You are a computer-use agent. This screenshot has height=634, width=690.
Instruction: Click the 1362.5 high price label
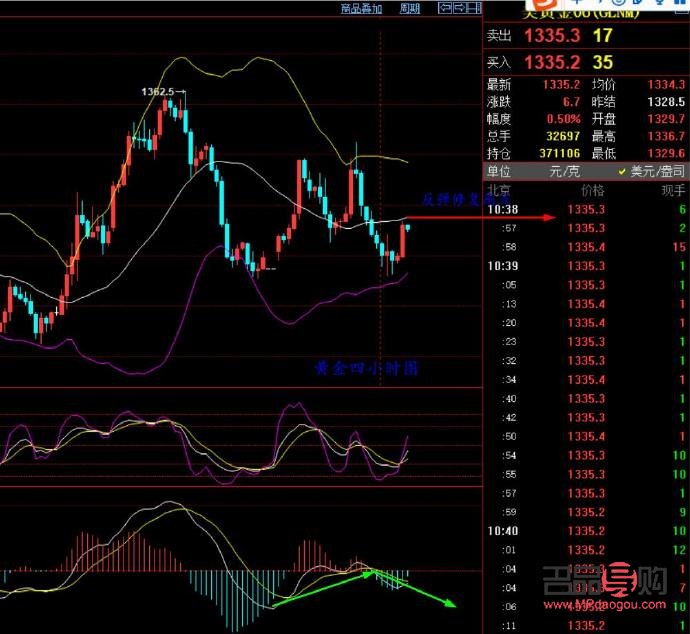click(x=158, y=92)
